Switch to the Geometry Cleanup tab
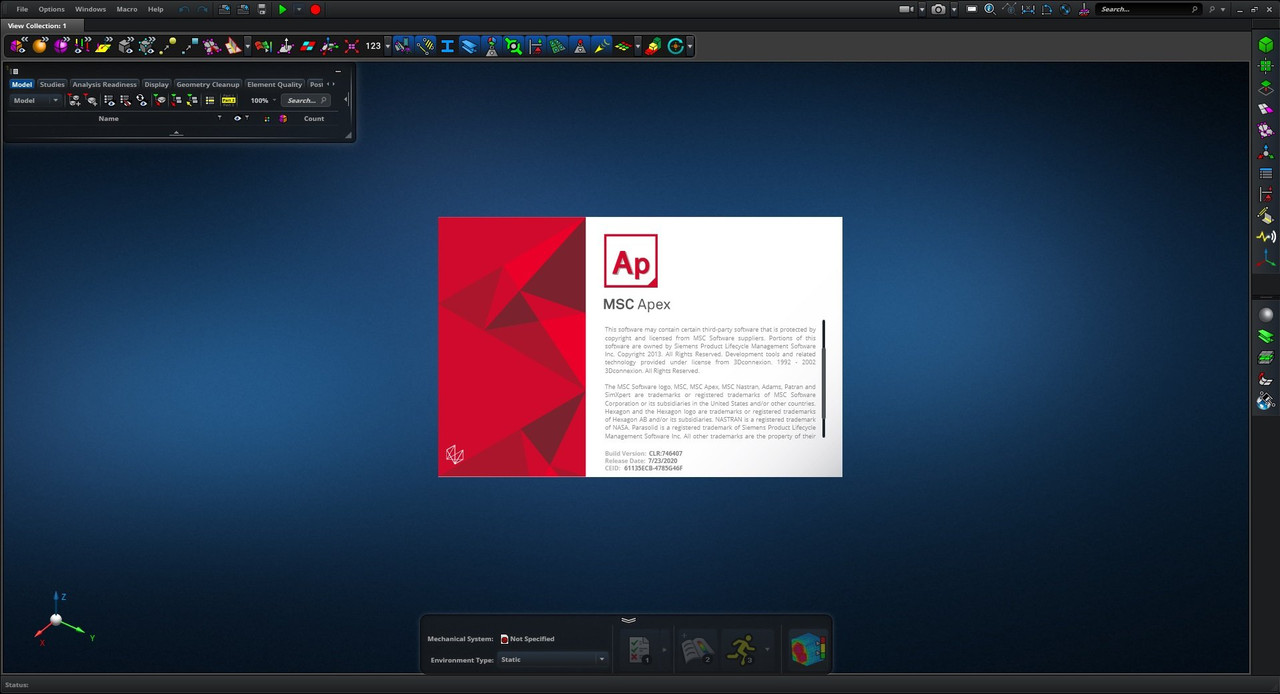The image size is (1280, 694). (208, 84)
